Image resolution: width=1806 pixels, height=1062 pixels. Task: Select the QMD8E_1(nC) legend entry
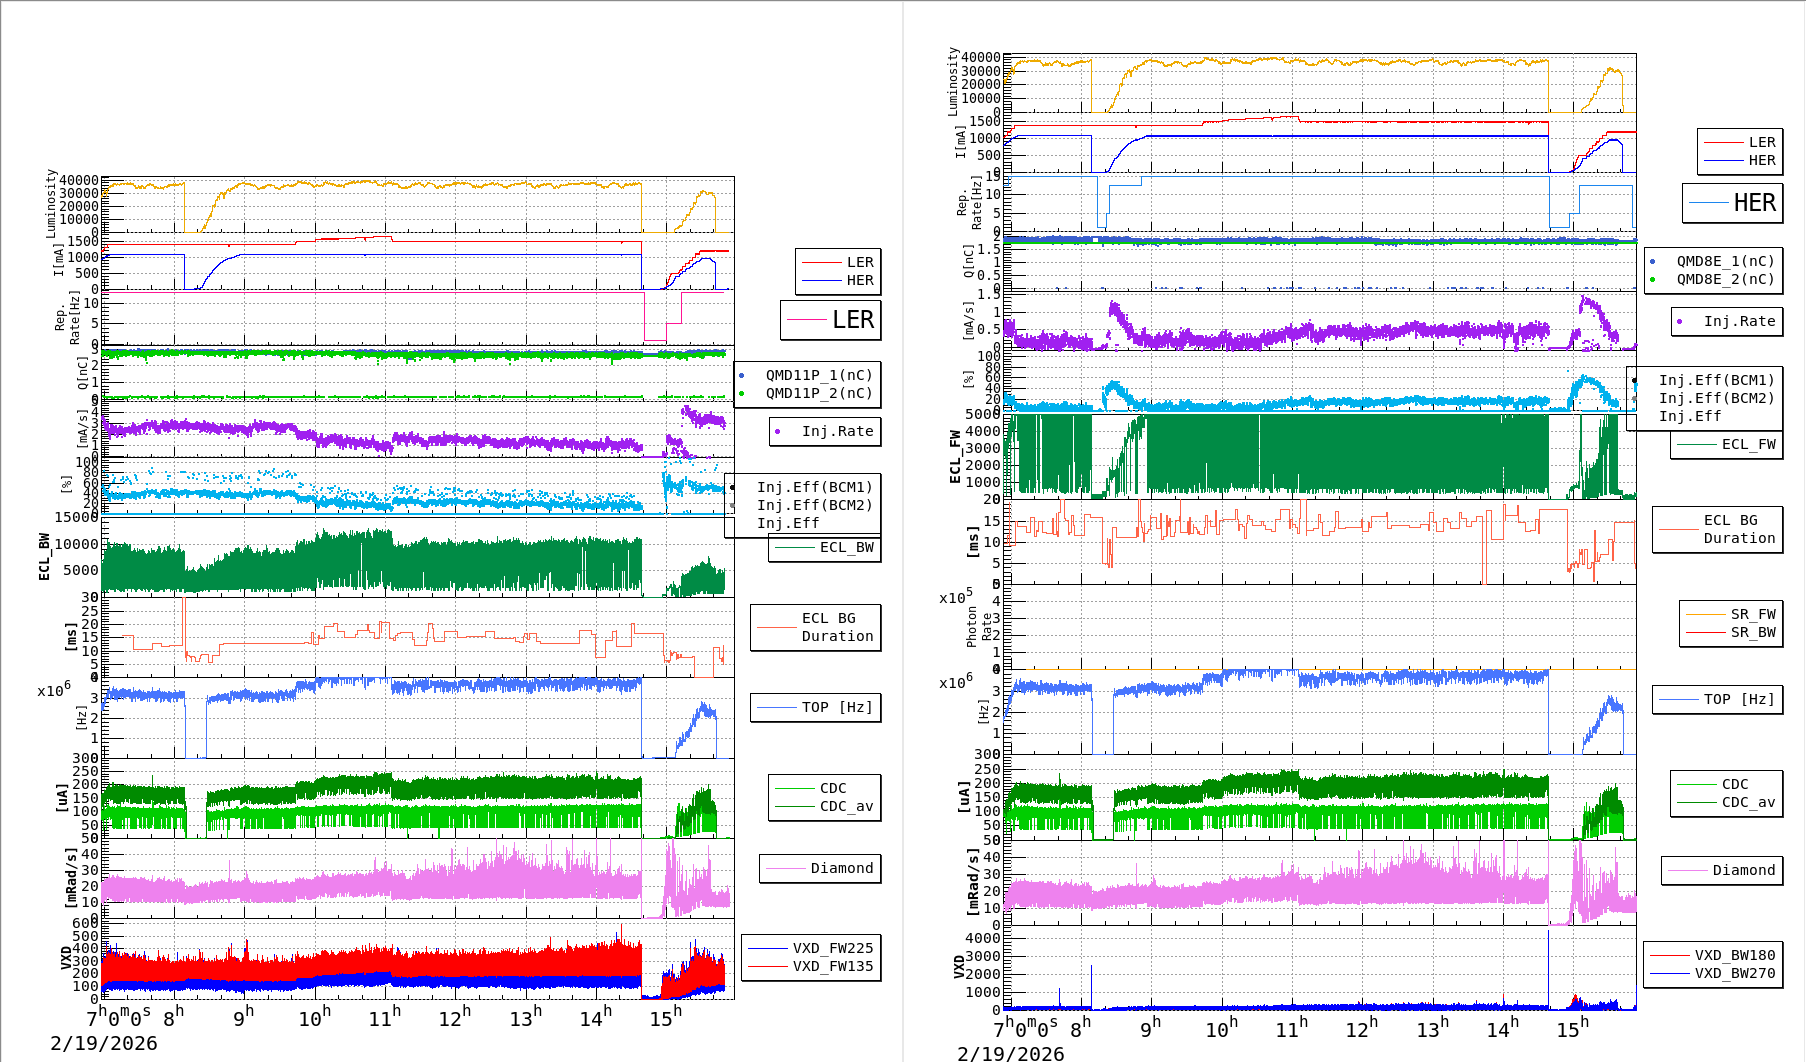tap(1725, 262)
